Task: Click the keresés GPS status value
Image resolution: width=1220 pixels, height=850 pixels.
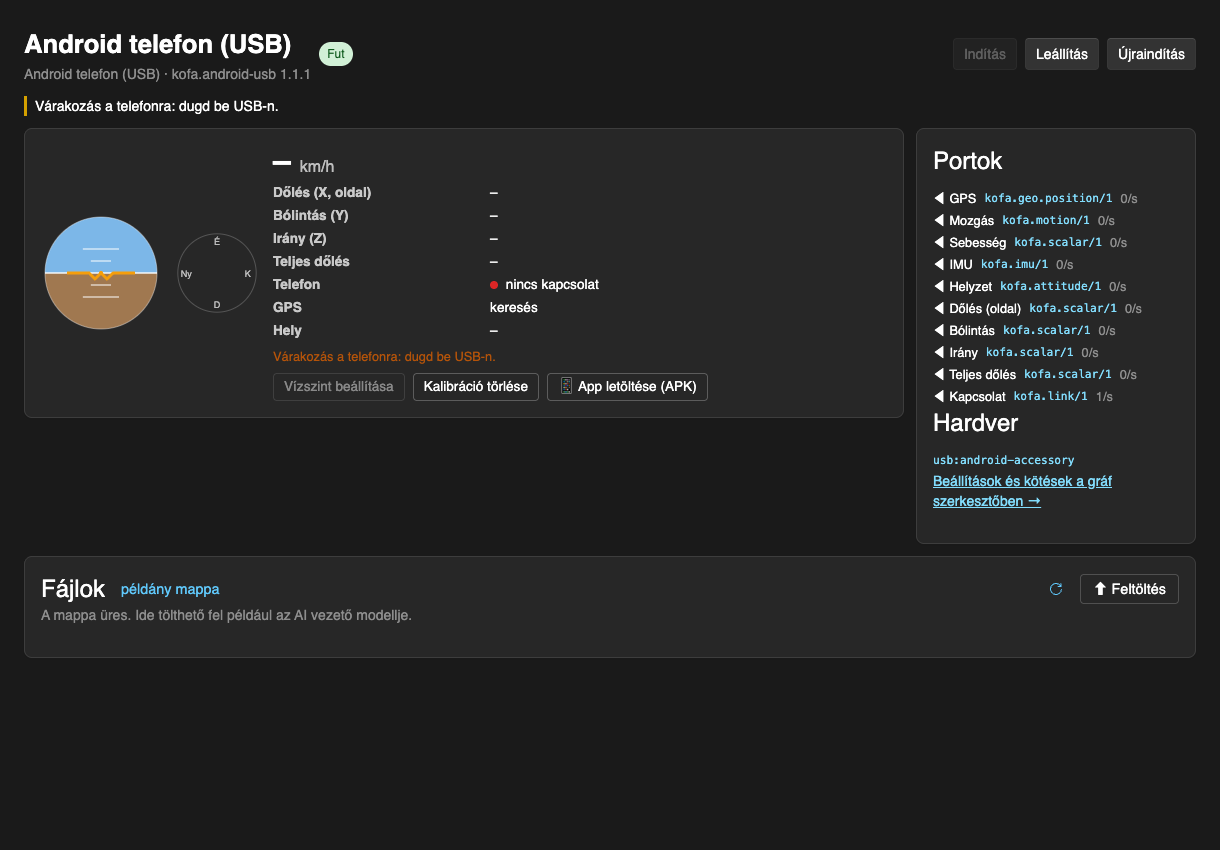Action: pos(514,308)
